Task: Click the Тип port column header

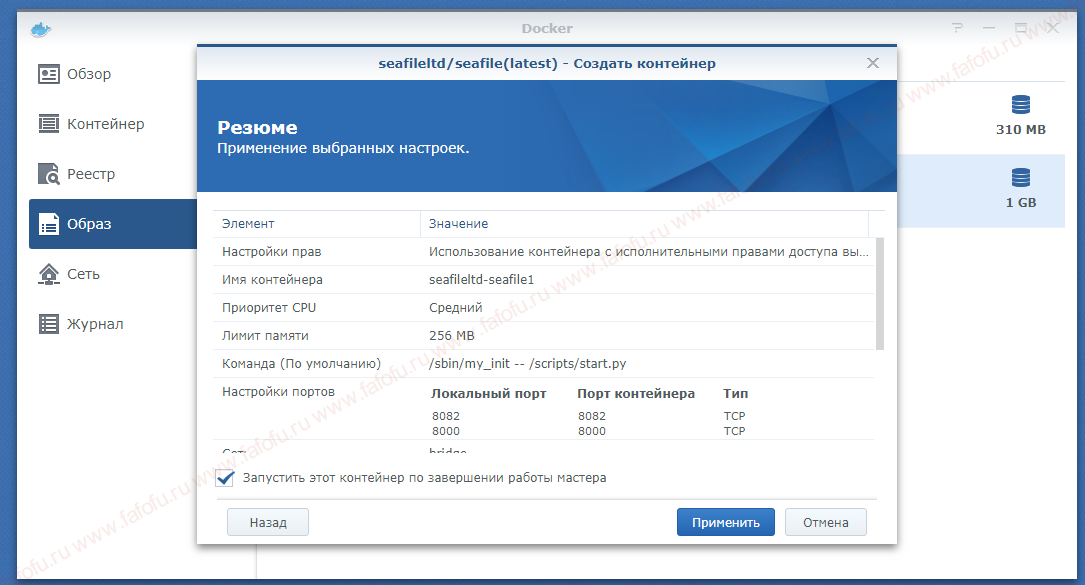Action: 736,393
